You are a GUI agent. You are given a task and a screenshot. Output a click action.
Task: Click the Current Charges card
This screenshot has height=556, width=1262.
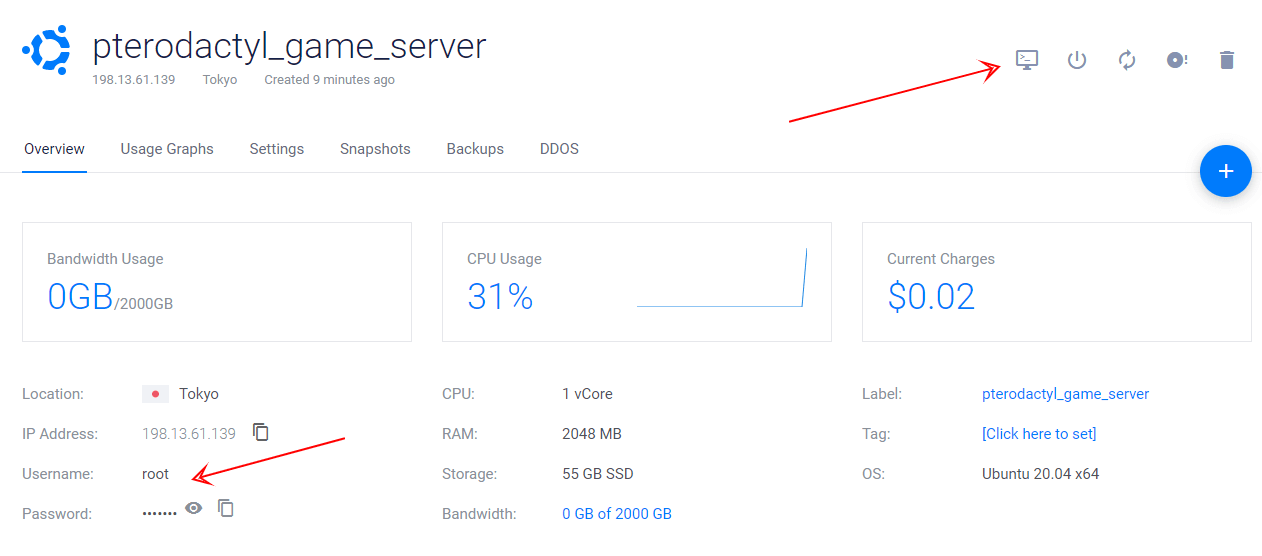[x=1056, y=282]
